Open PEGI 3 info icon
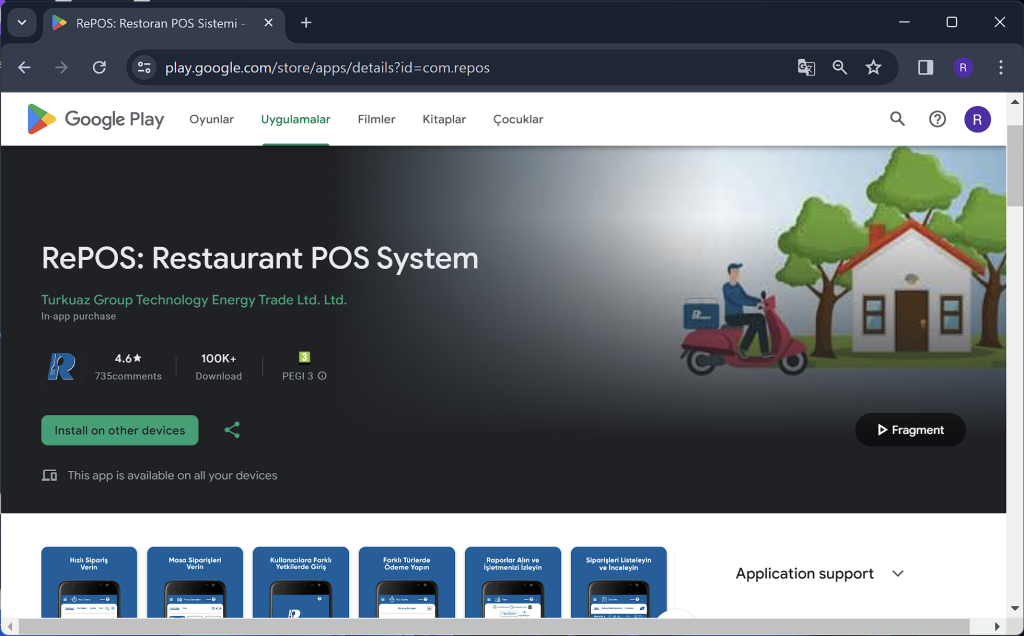 322,376
